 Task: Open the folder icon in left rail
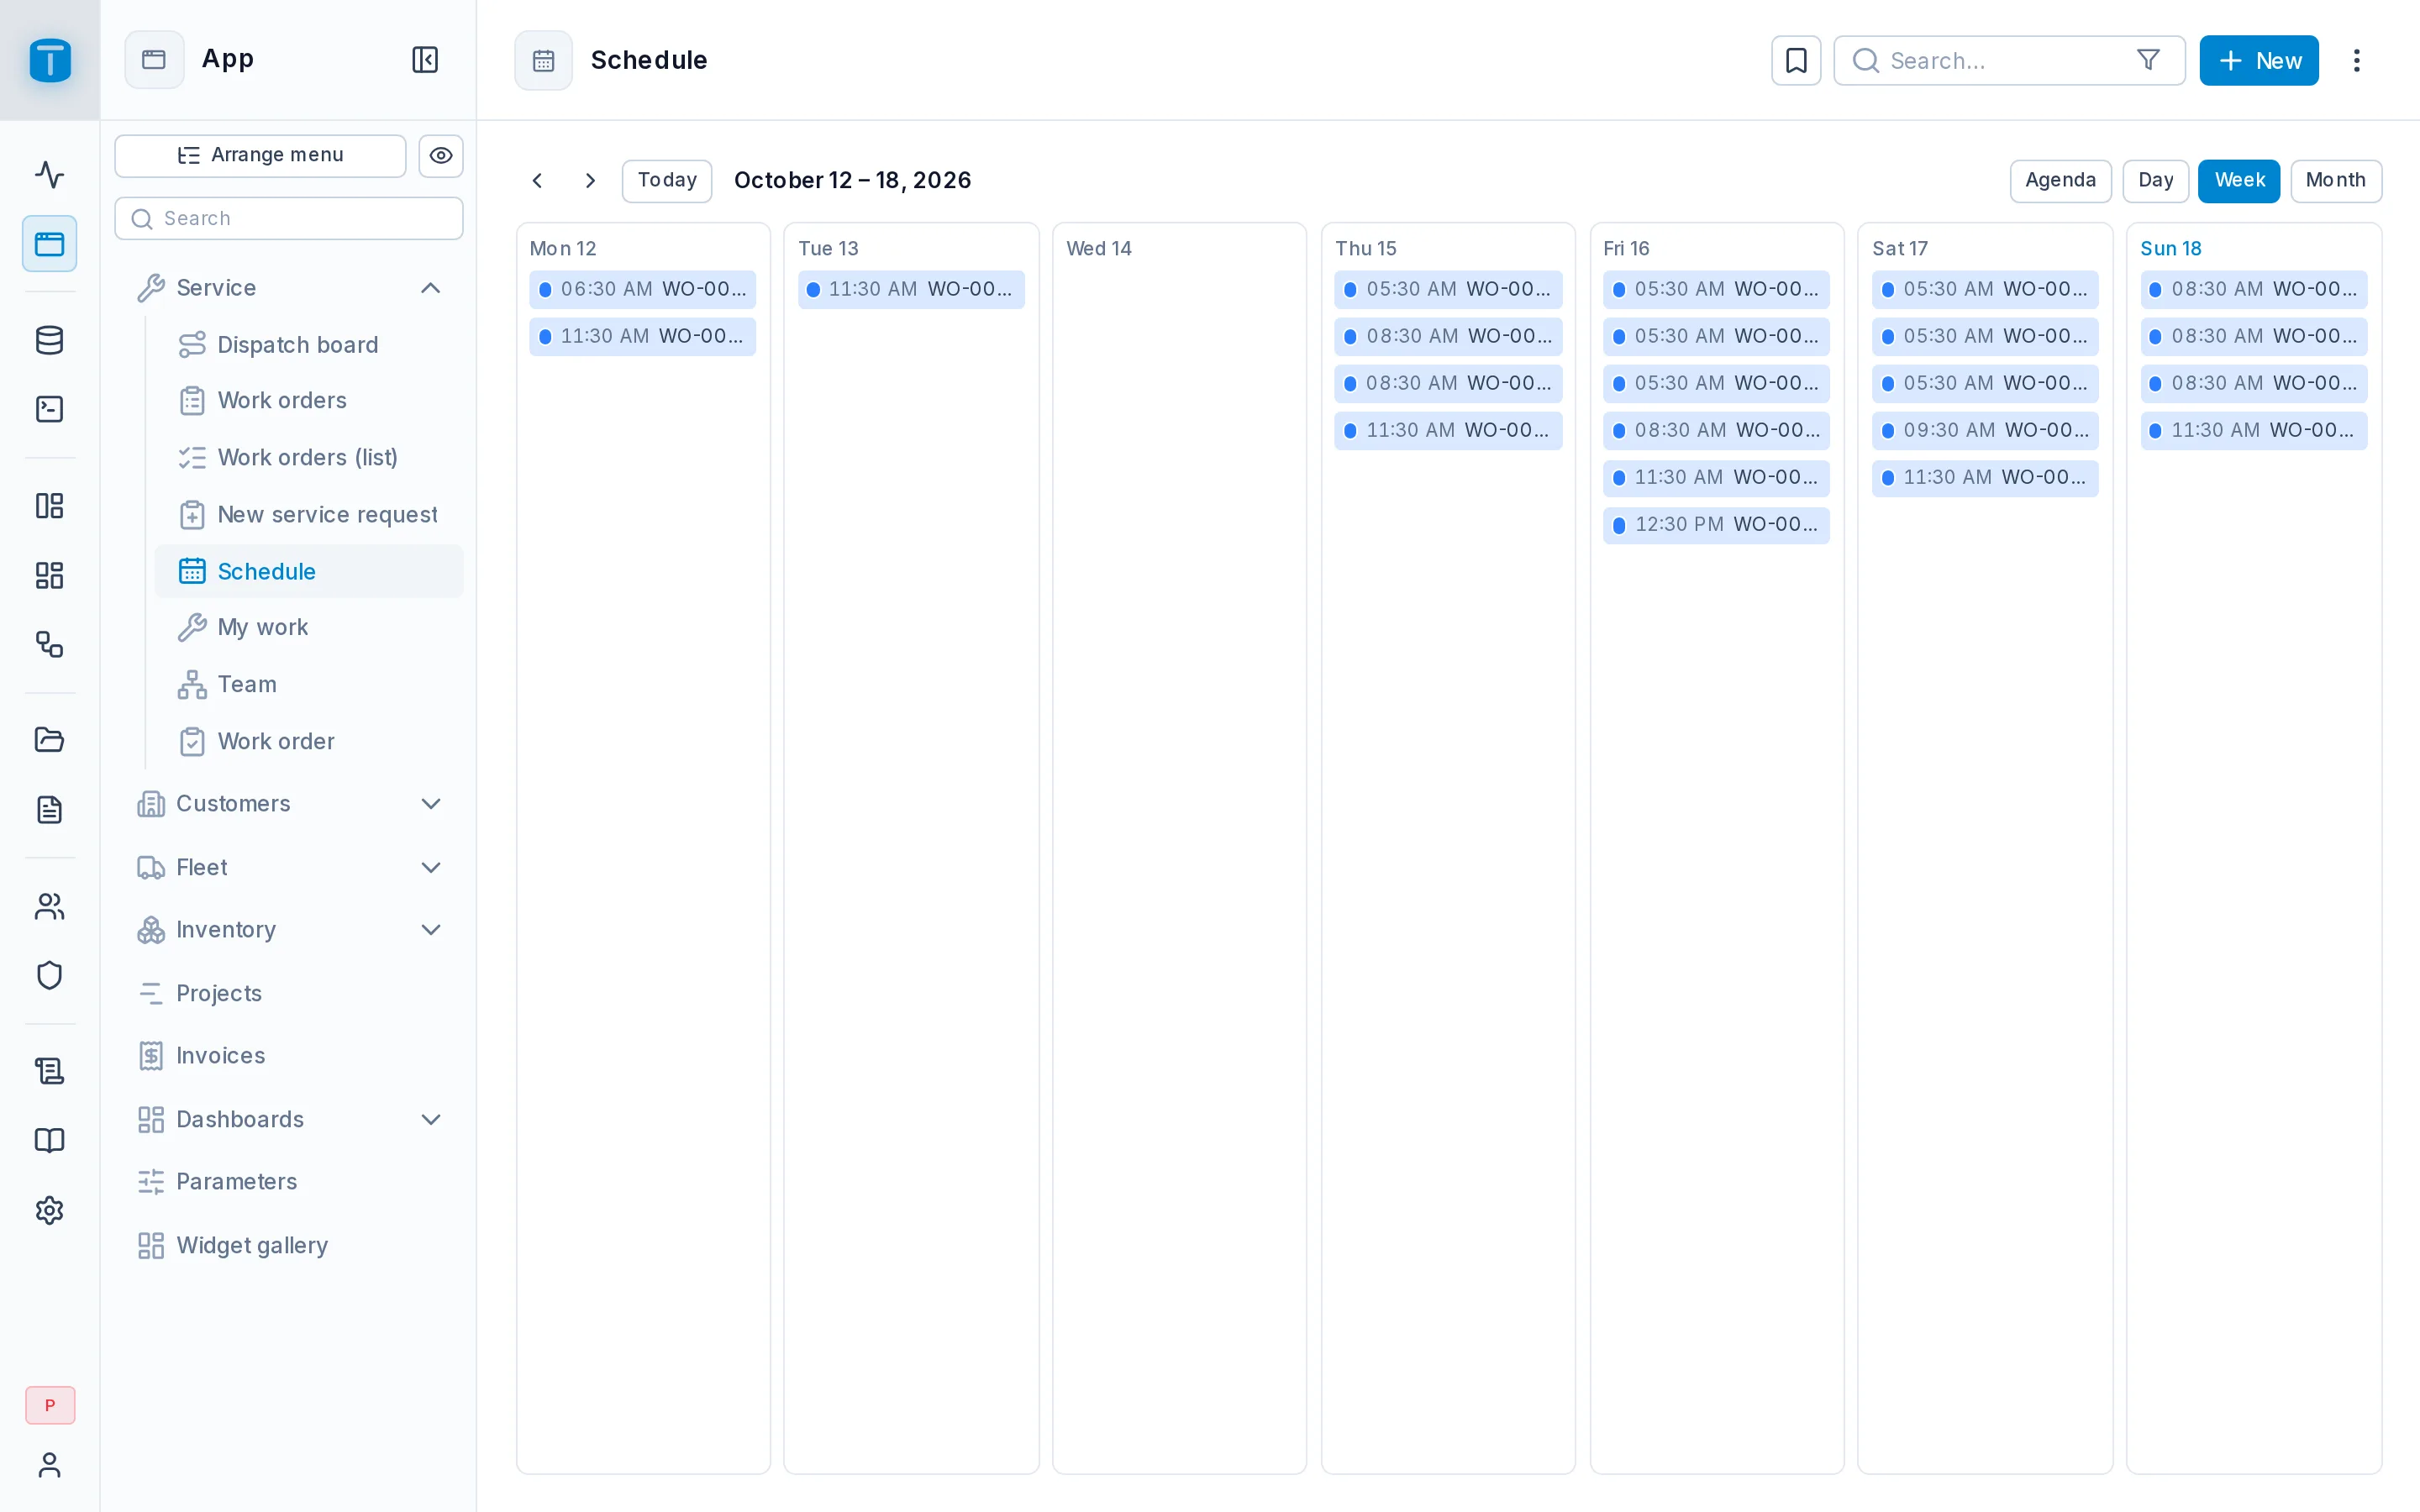[x=49, y=739]
